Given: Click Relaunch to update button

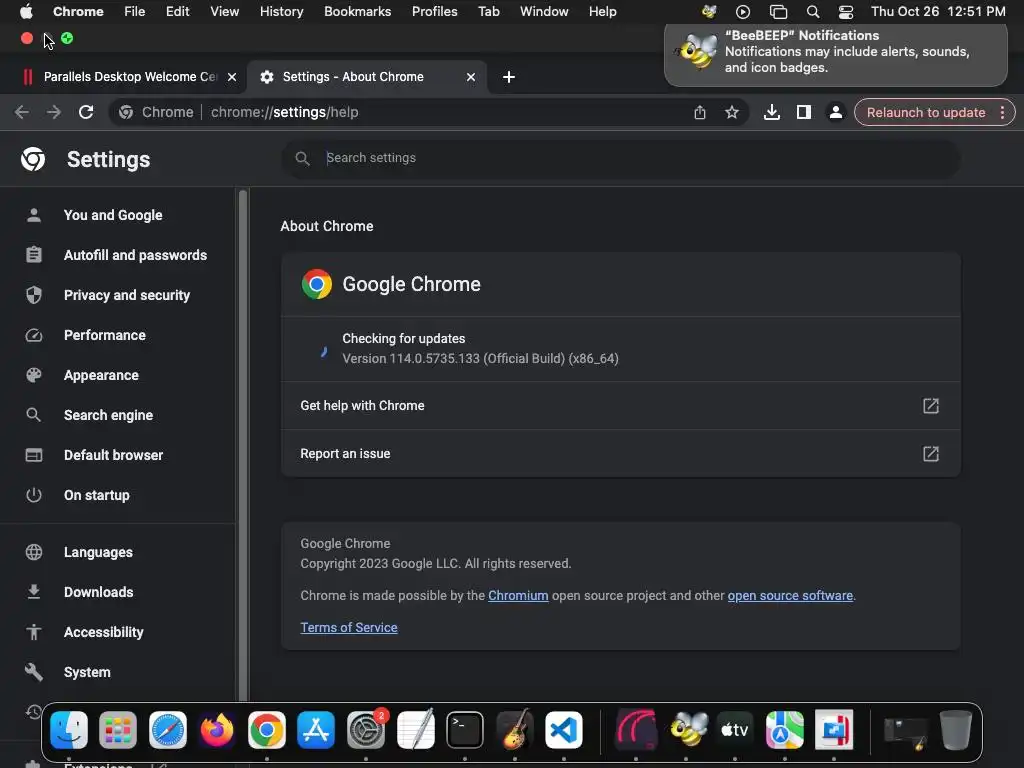Looking at the screenshot, I should (925, 112).
